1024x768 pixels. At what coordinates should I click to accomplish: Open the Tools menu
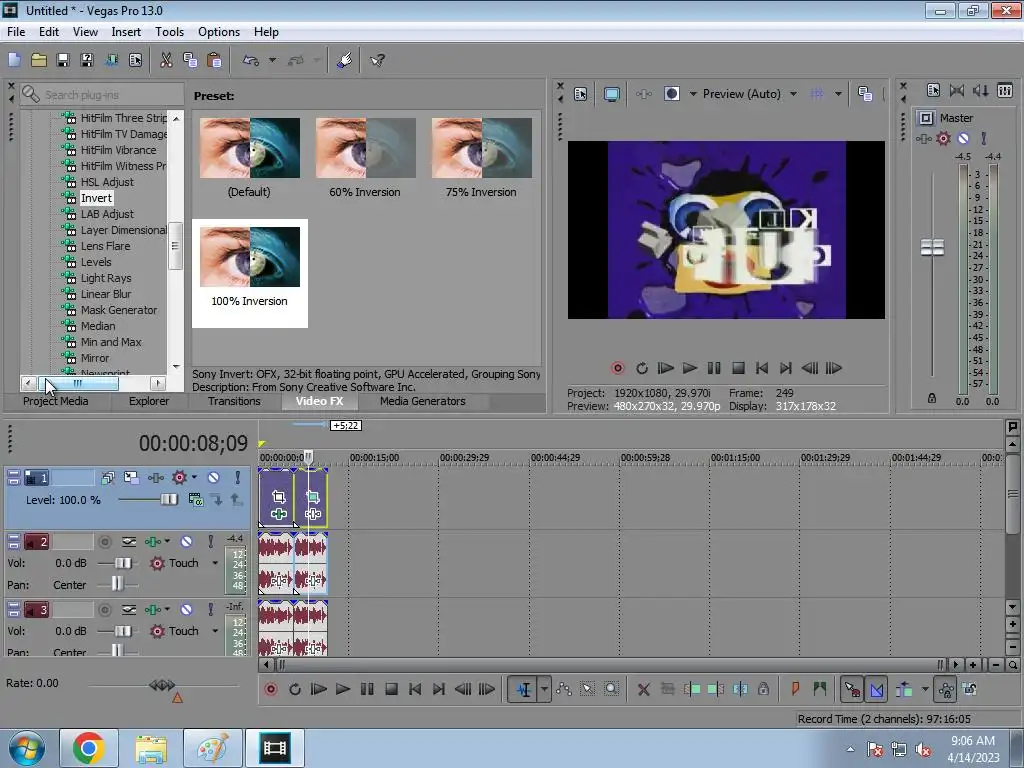pos(169,31)
